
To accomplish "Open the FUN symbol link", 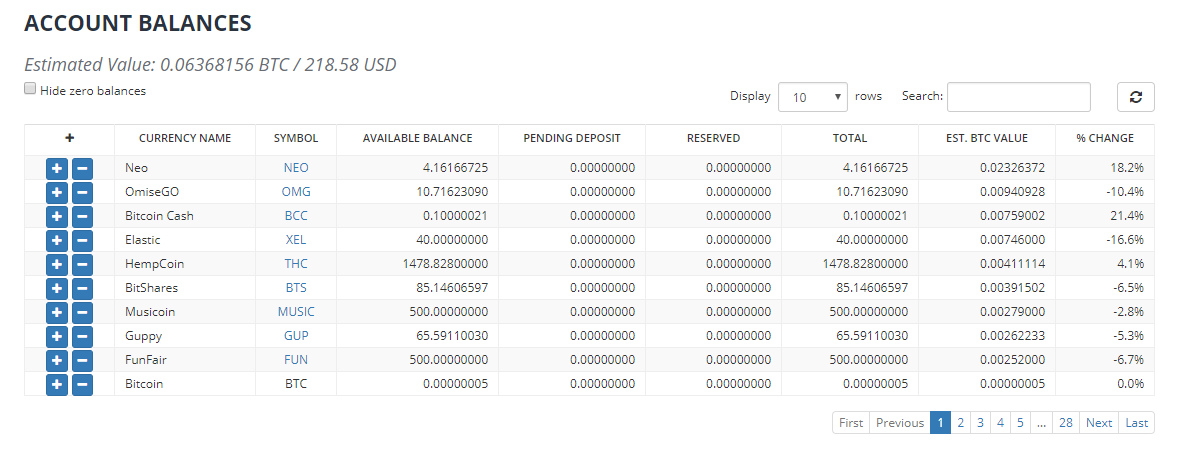I will (296, 360).
